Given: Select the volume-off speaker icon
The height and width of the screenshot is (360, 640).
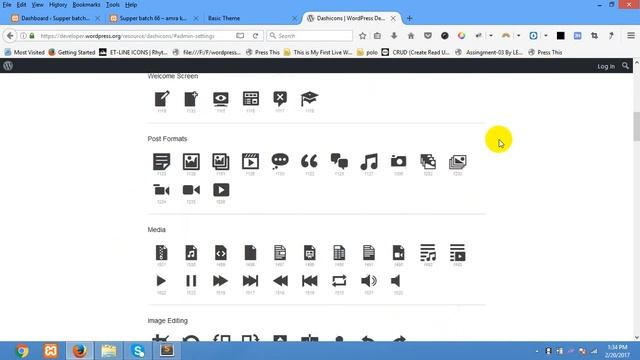Looking at the screenshot, I should [396, 281].
